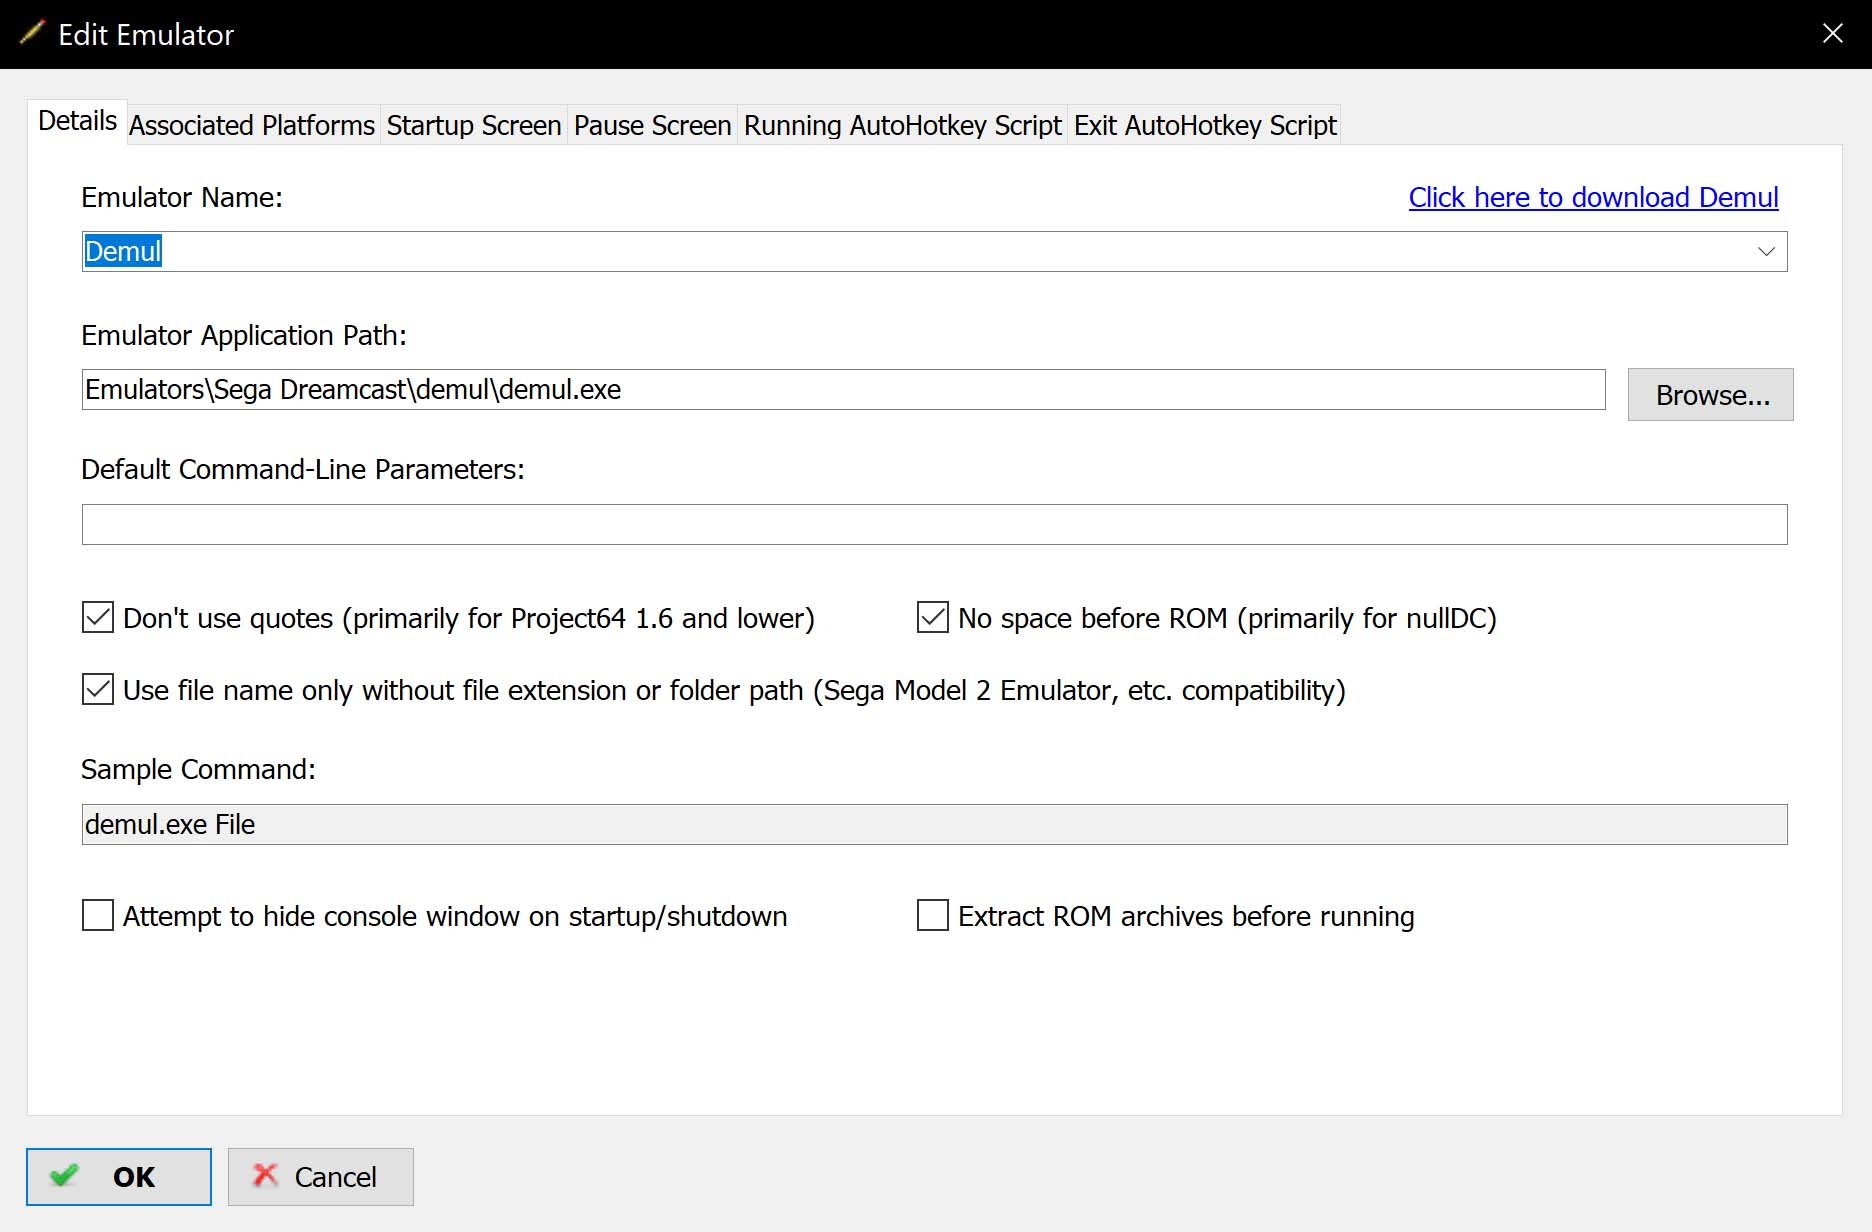This screenshot has width=1872, height=1232.
Task: Click the Cancel button
Action: (x=320, y=1177)
